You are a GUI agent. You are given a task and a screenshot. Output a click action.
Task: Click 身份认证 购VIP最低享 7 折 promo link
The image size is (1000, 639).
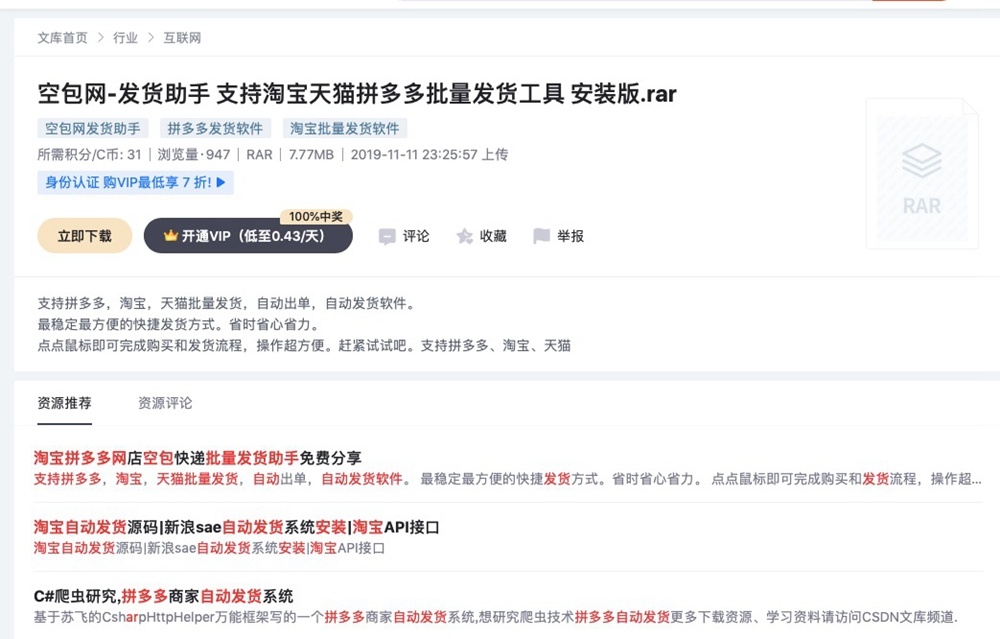coord(135,182)
